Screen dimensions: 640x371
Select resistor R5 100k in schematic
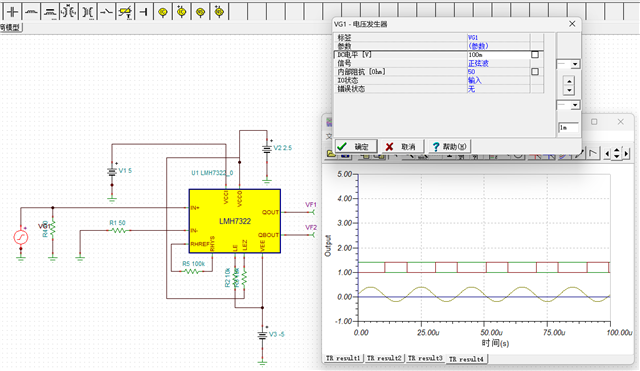click(192, 271)
